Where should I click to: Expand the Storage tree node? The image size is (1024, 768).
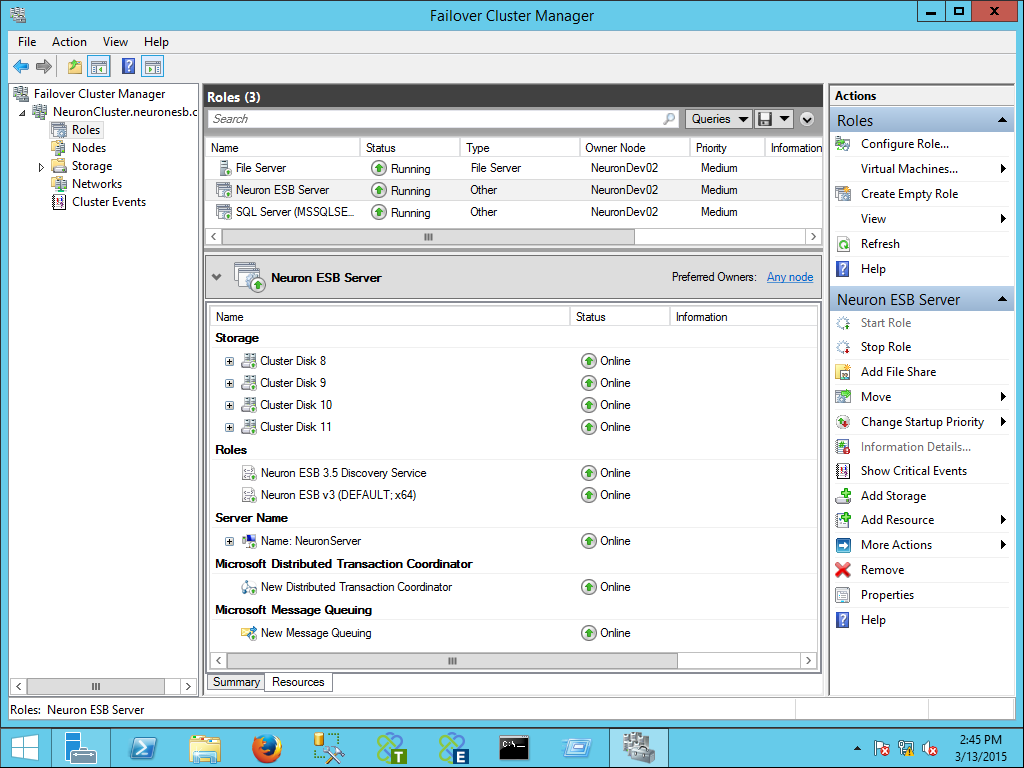(x=41, y=167)
